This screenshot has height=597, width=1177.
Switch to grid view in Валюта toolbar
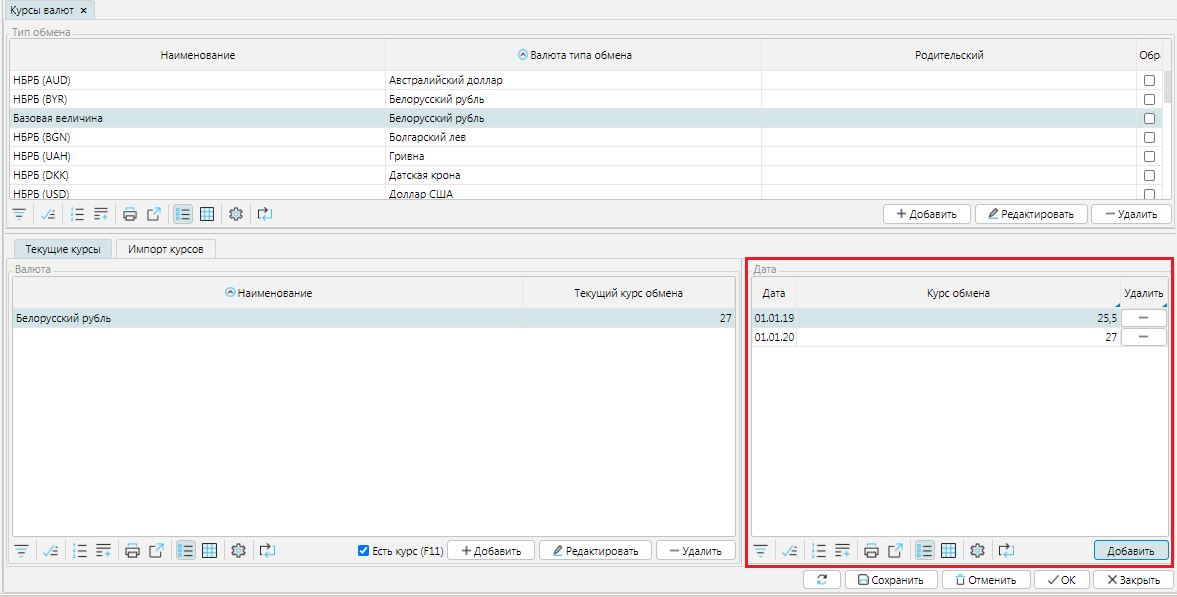[210, 551]
